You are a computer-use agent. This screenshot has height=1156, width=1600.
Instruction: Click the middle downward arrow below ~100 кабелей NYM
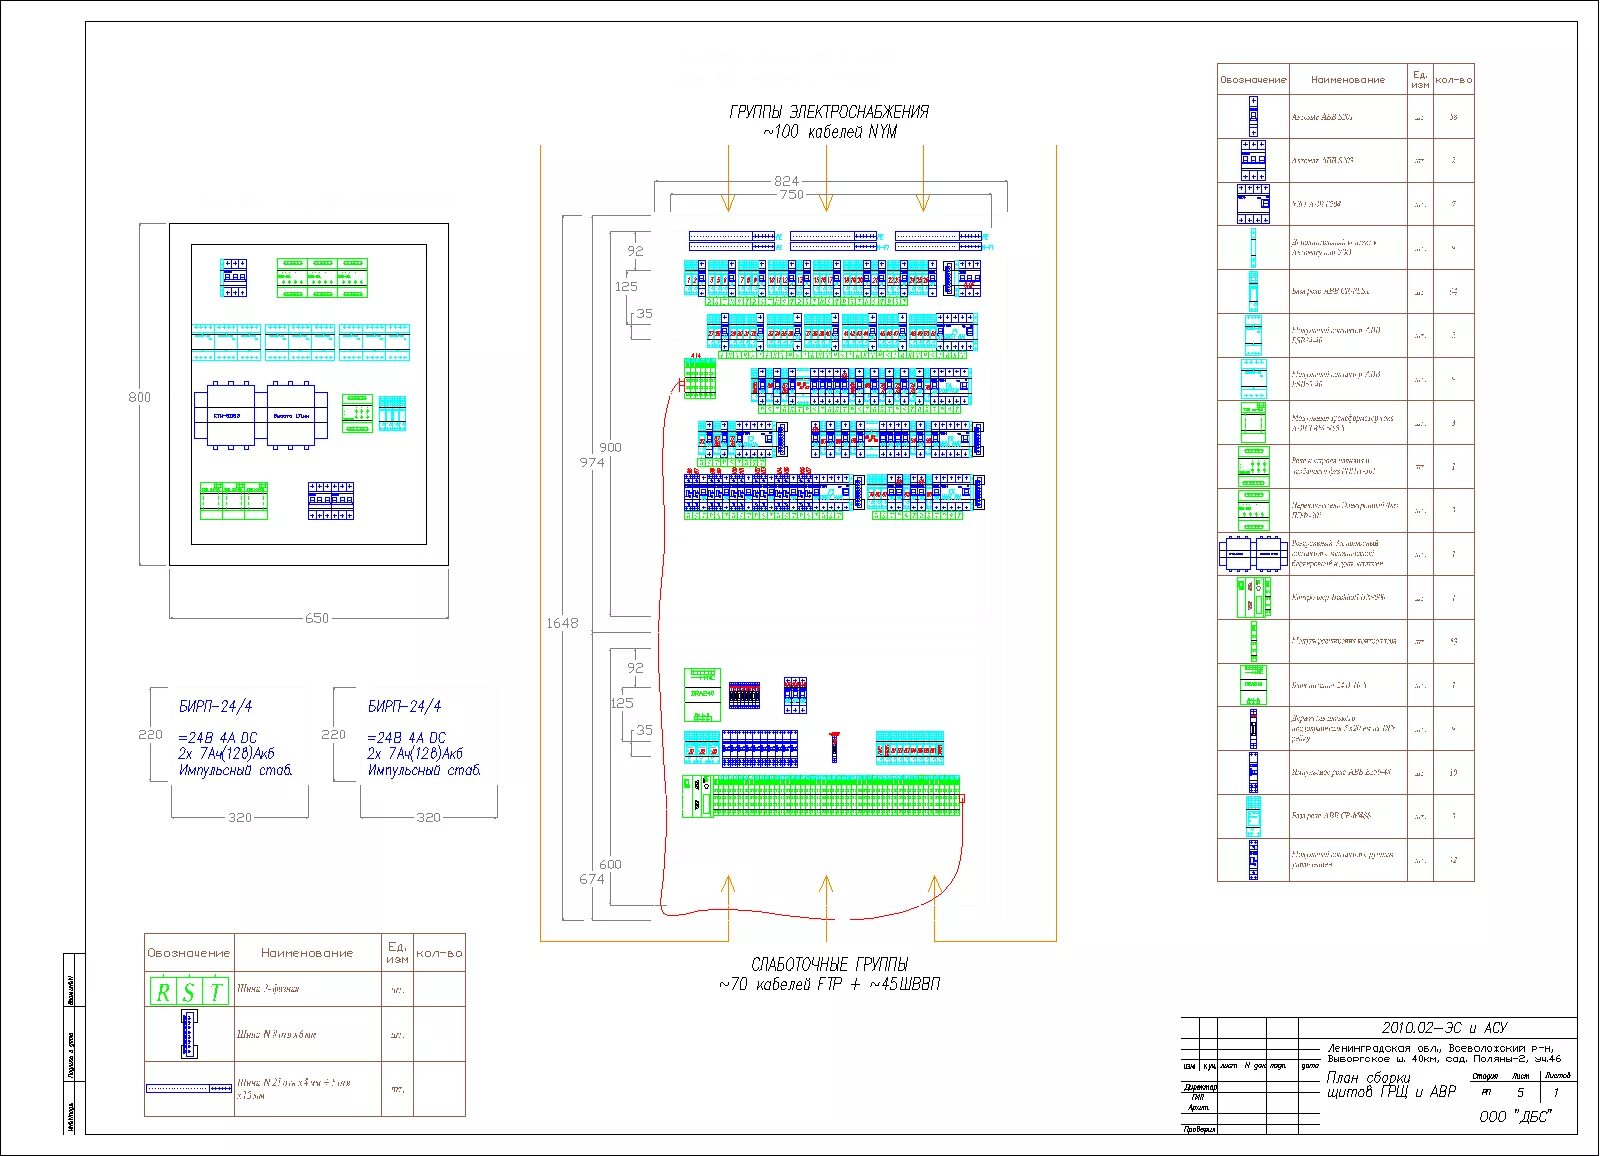tap(825, 178)
